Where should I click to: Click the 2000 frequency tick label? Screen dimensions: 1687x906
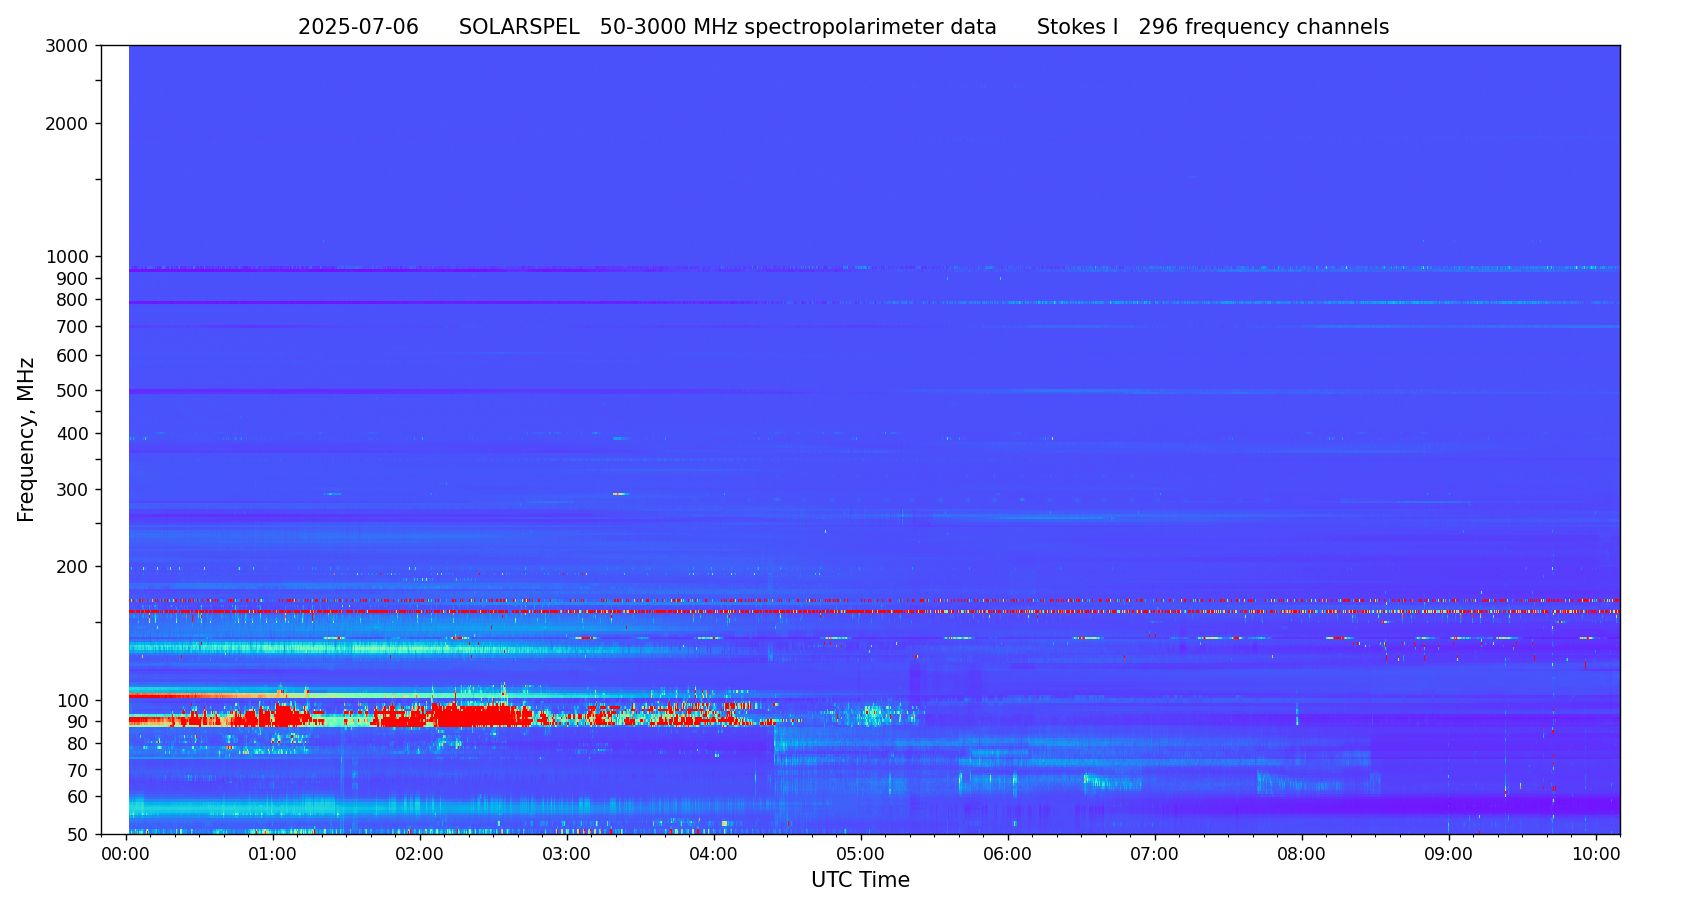click(x=67, y=124)
